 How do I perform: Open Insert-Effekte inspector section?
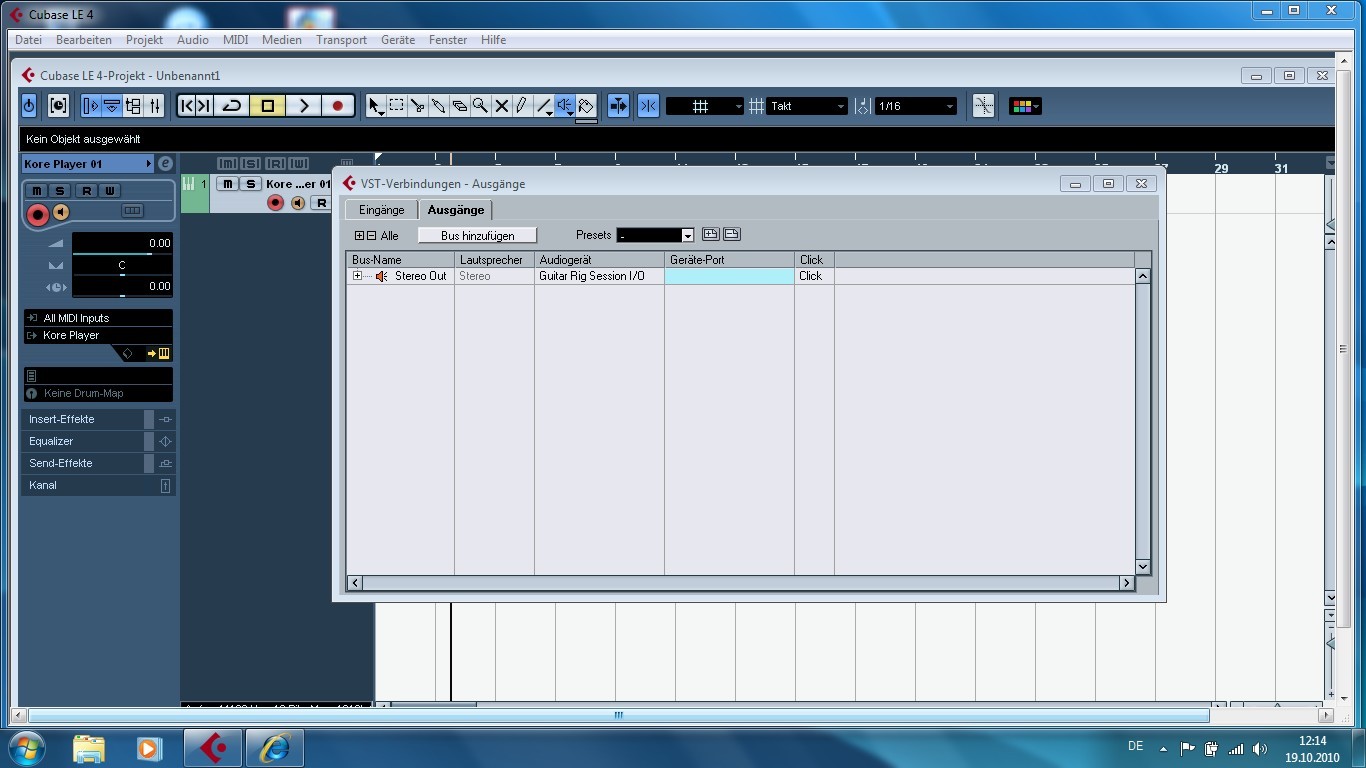[98, 419]
